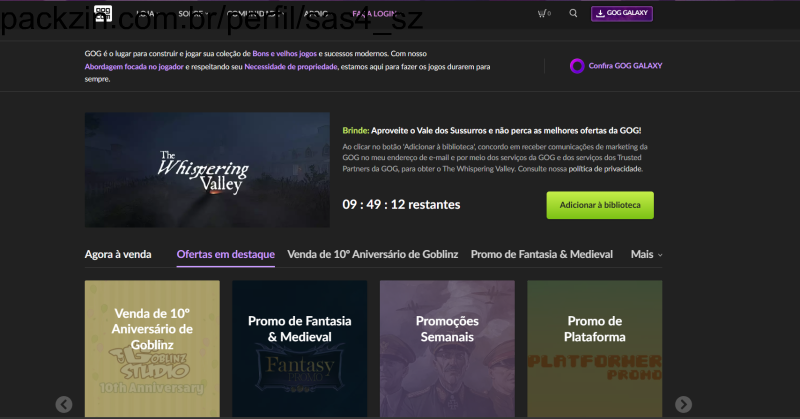Open the Loja menu dropdown
Screen dimensions: 800x419
pyautogui.click(x=147, y=14)
